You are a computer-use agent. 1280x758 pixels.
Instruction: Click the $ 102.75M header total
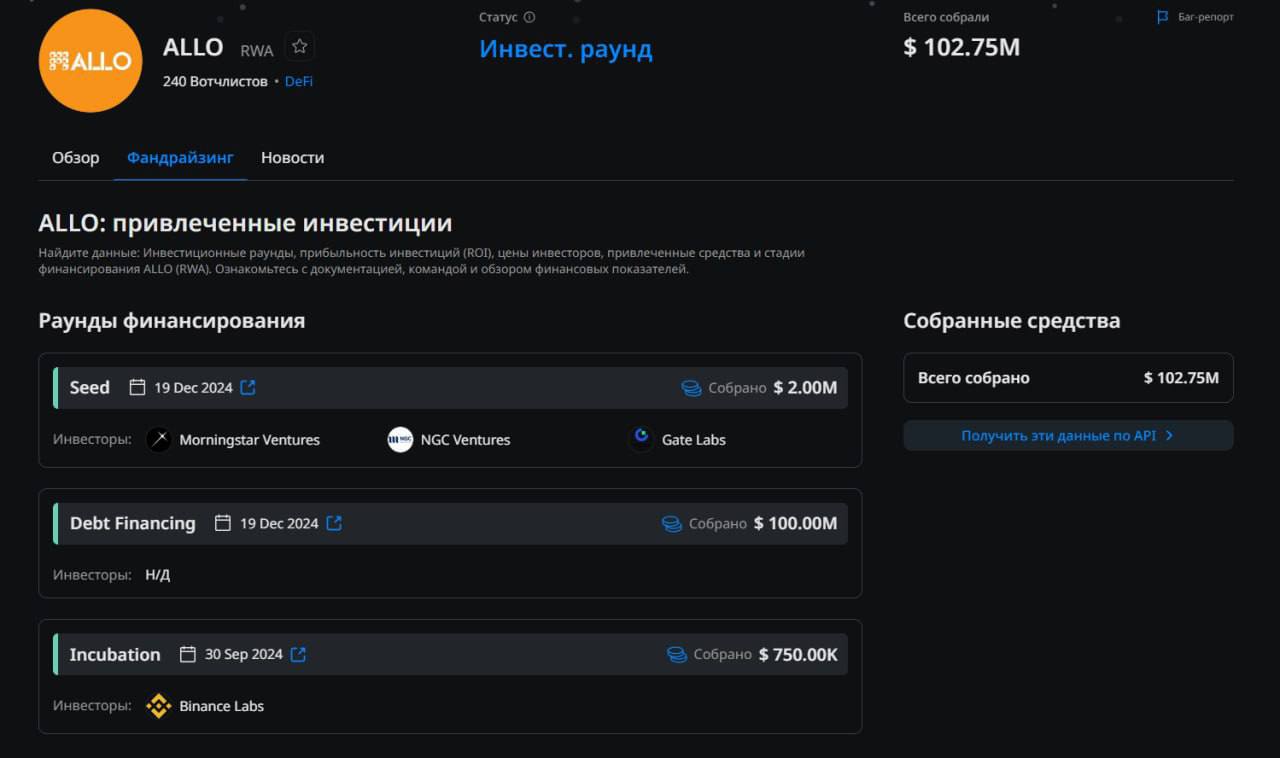coord(961,47)
